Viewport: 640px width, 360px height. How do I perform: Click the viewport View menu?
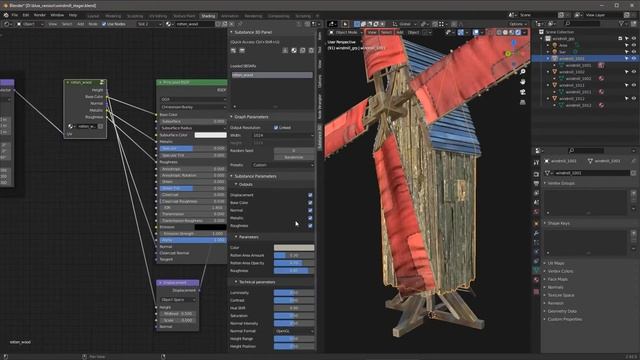(x=372, y=32)
